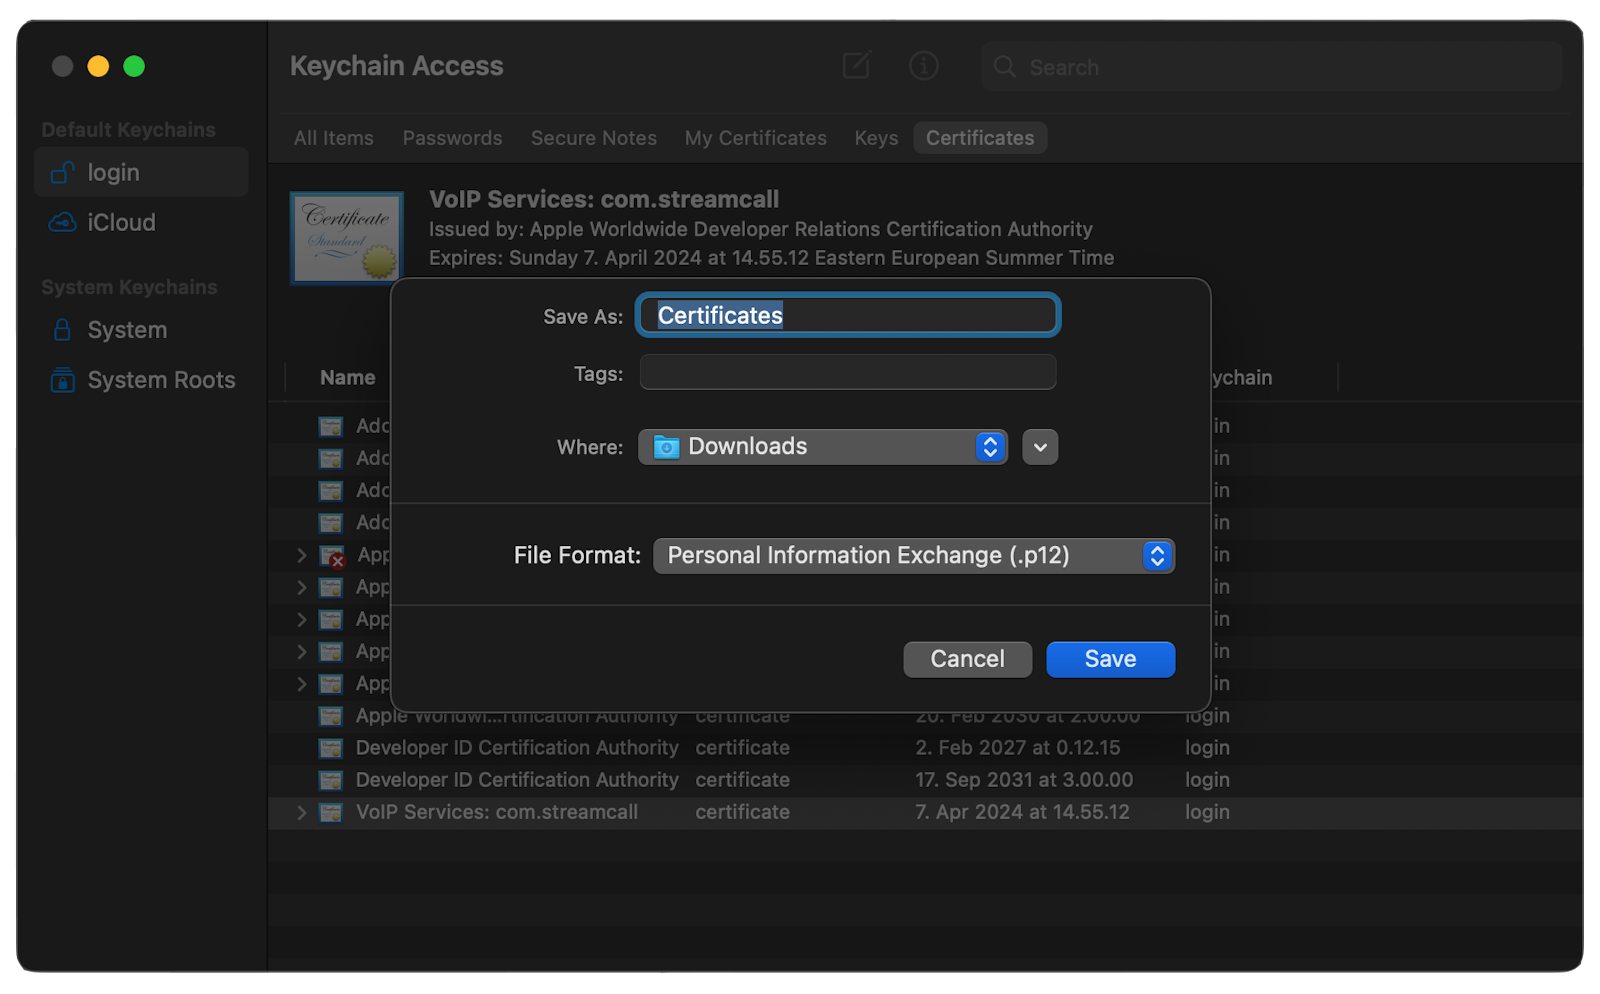1600x994 pixels.
Task: Open the Where location dropdown
Action: [822, 447]
